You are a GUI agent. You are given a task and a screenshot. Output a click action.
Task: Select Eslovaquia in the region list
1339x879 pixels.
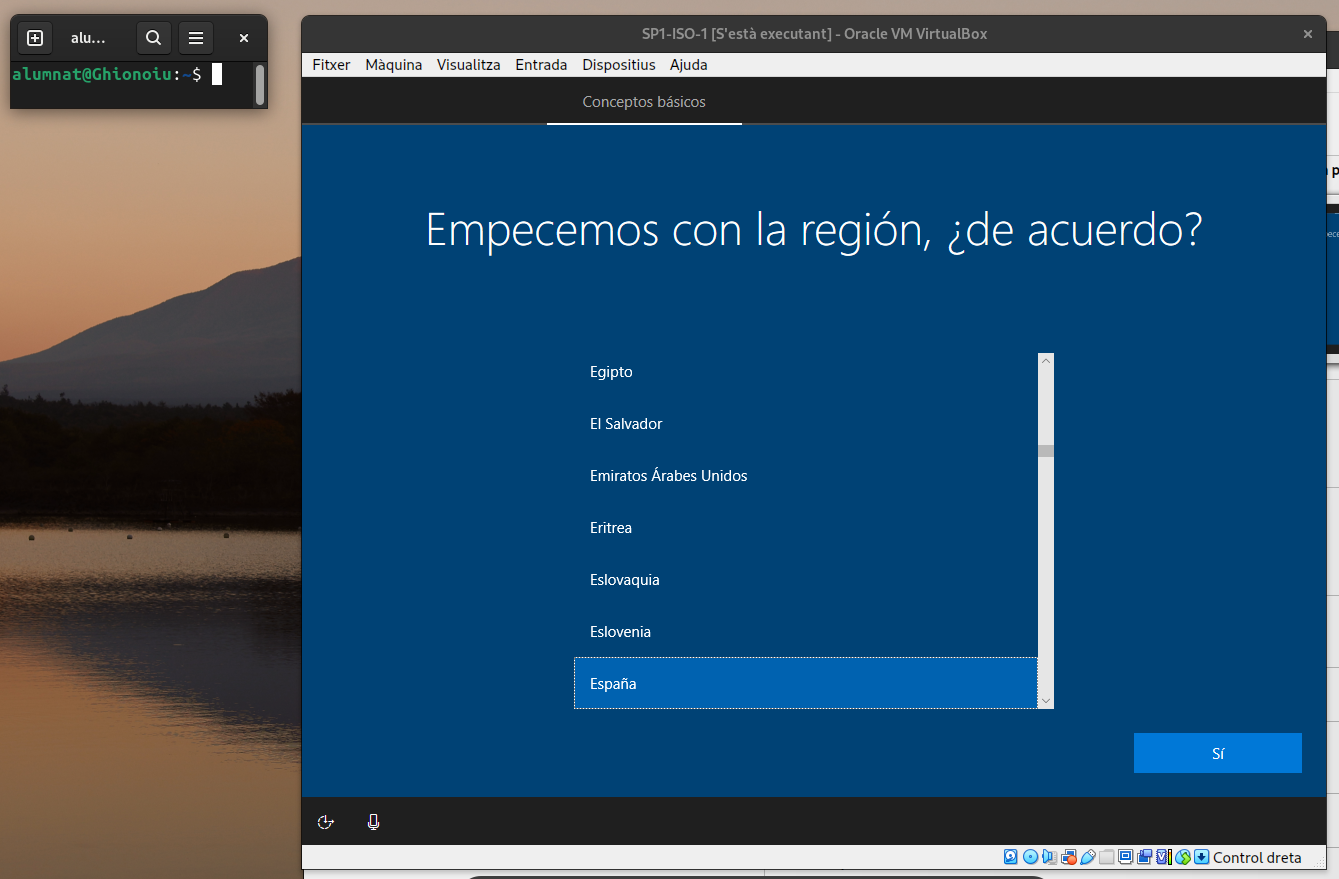[625, 580]
